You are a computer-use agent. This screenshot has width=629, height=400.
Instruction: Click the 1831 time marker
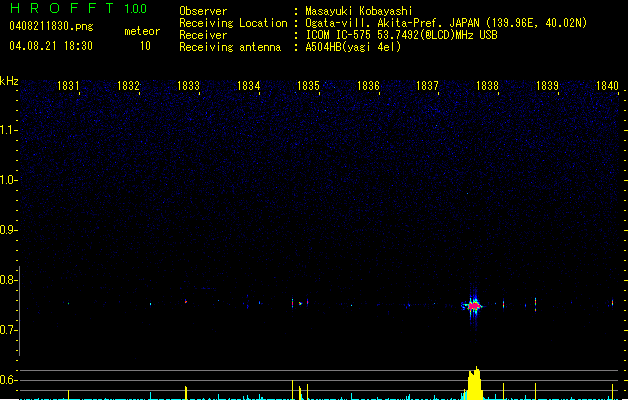[69, 87]
